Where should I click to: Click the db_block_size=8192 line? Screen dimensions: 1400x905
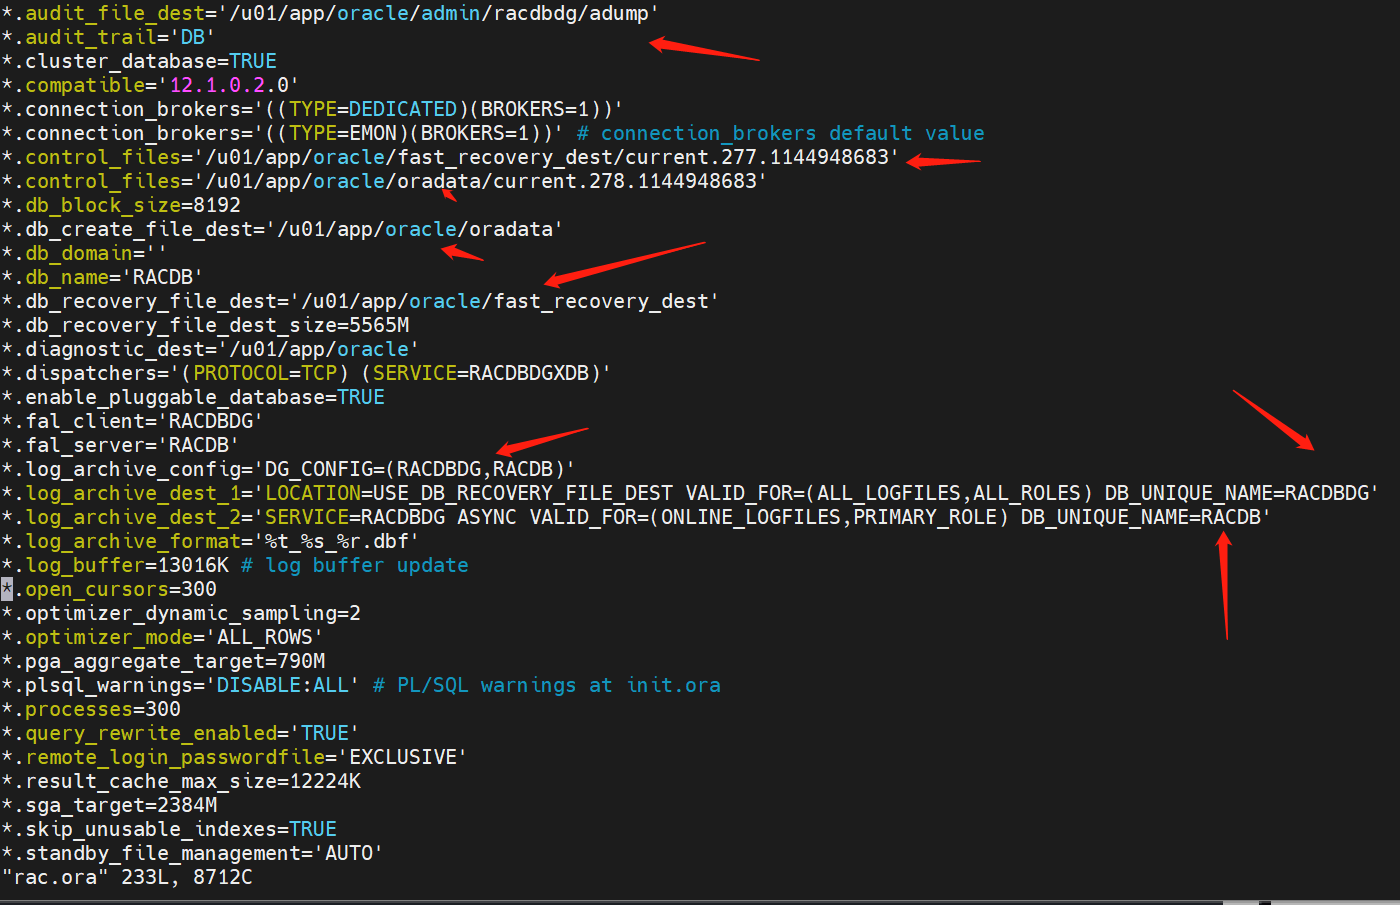tap(121, 205)
